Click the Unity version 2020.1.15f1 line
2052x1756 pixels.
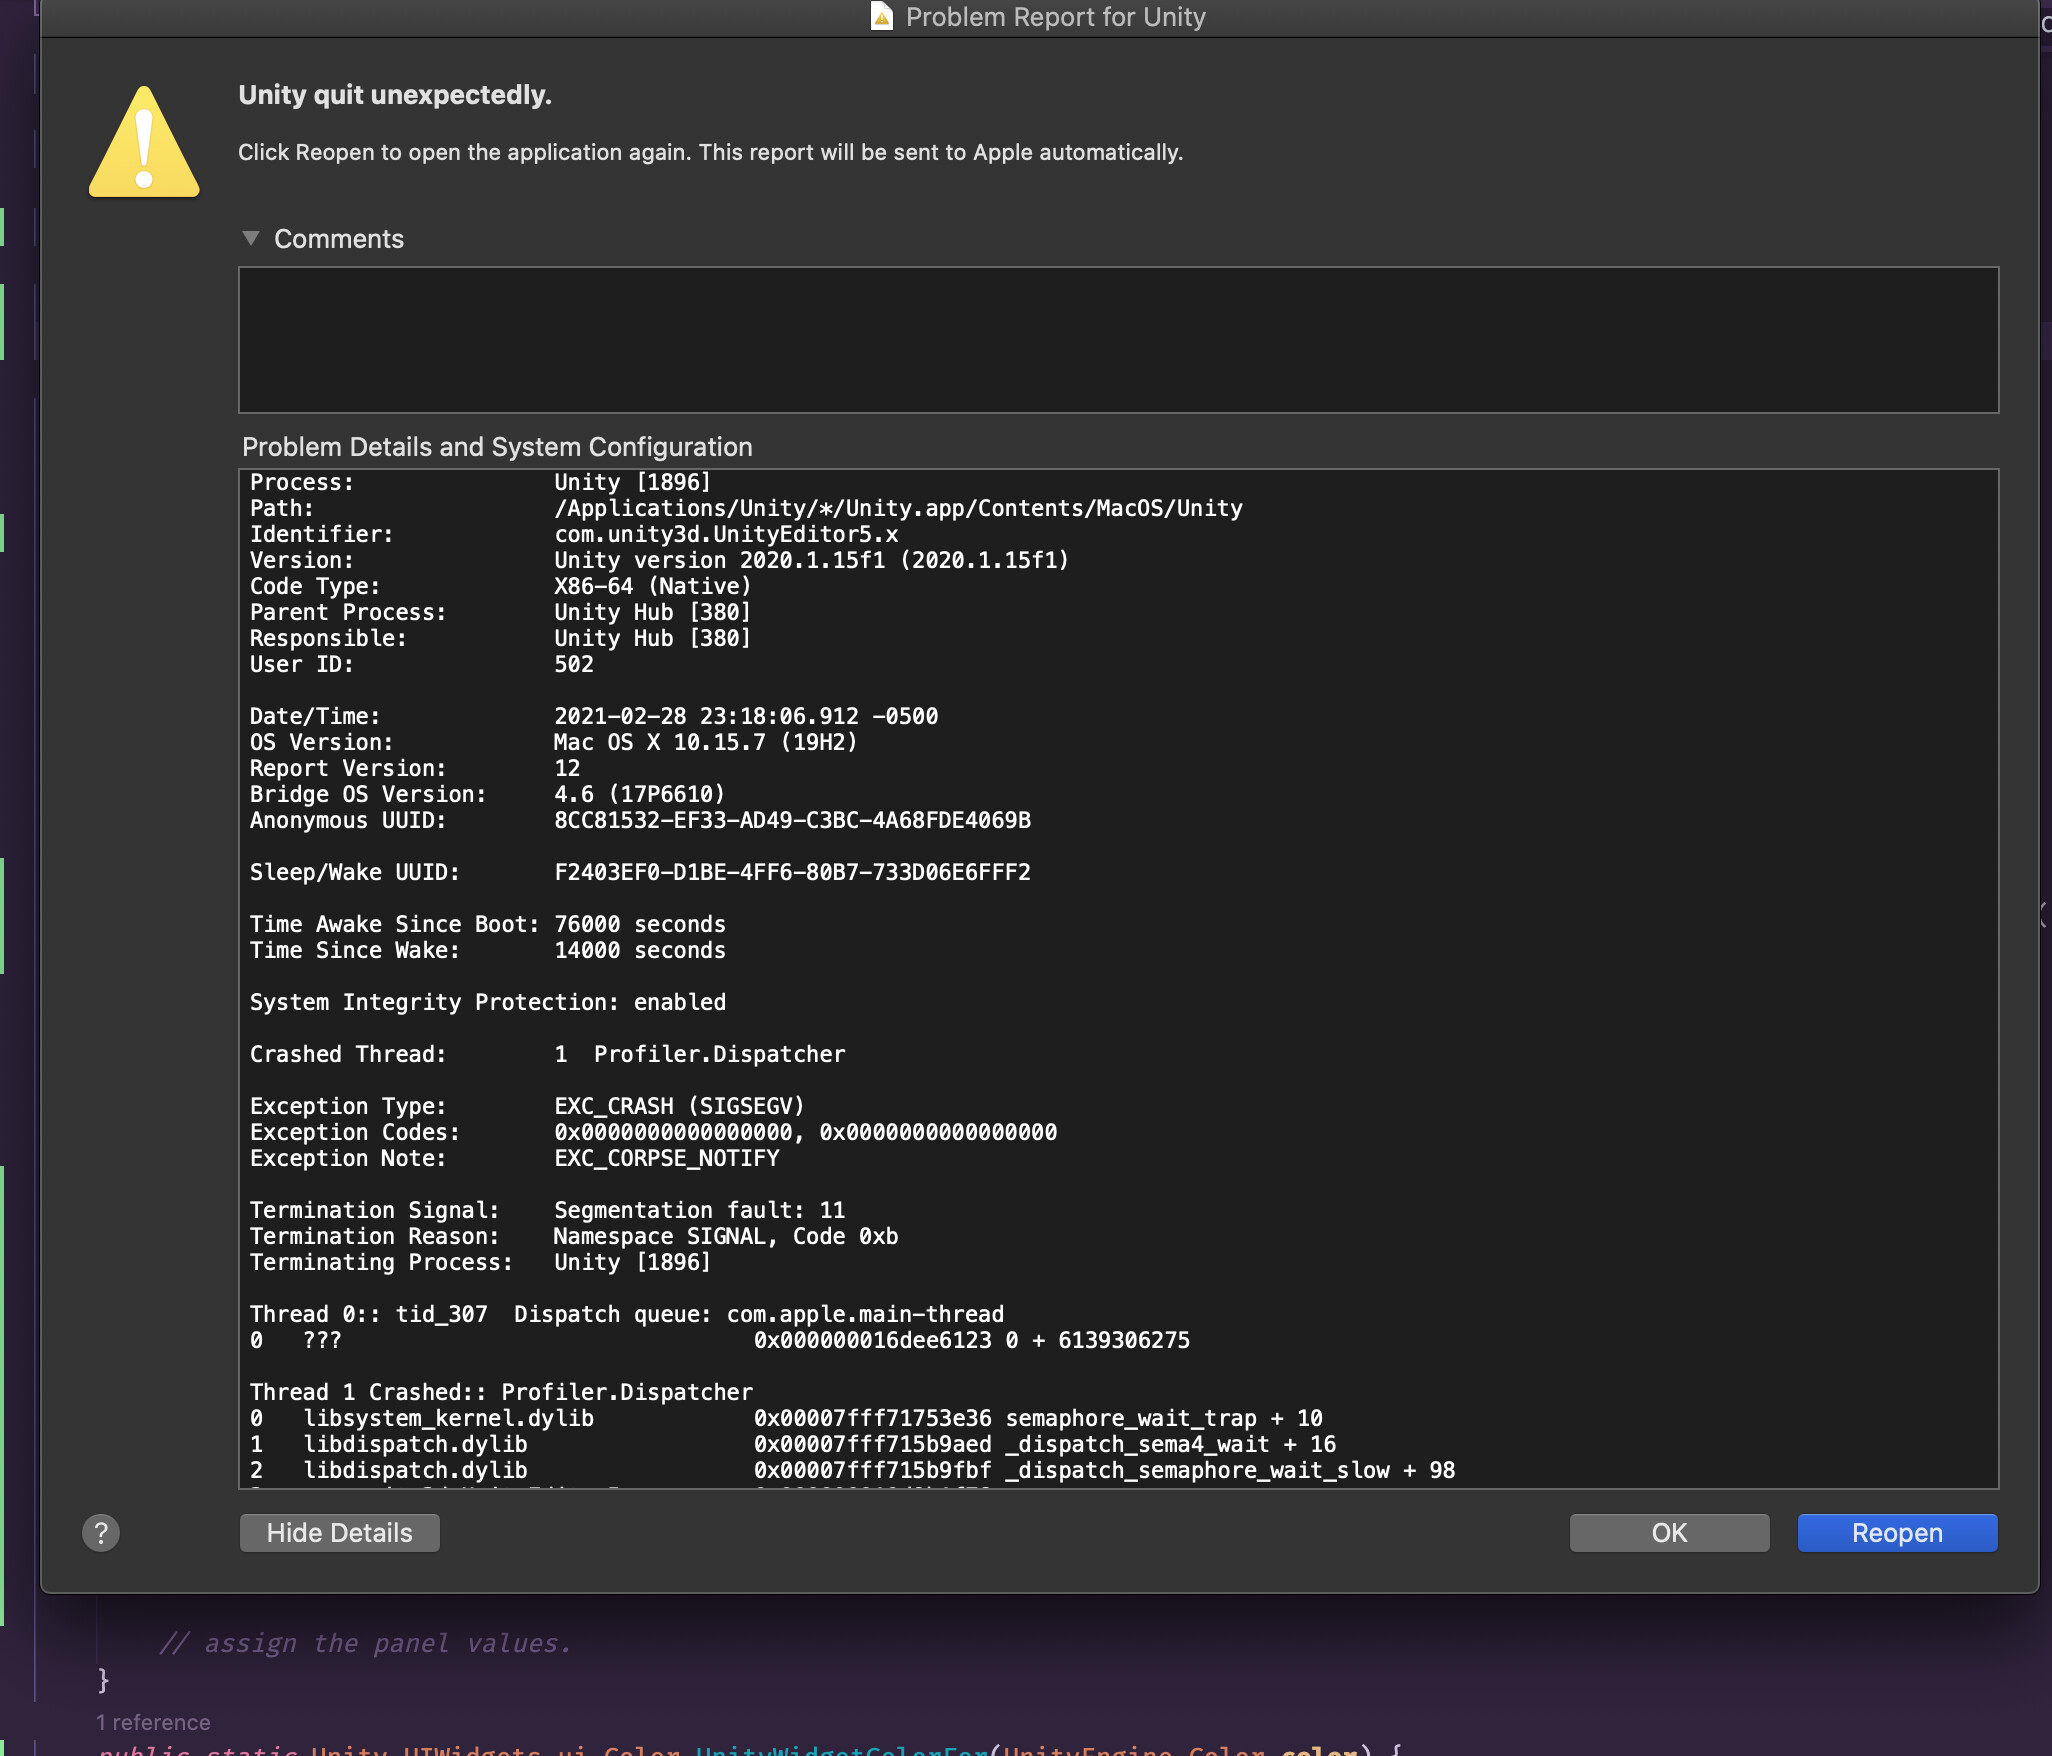click(659, 560)
